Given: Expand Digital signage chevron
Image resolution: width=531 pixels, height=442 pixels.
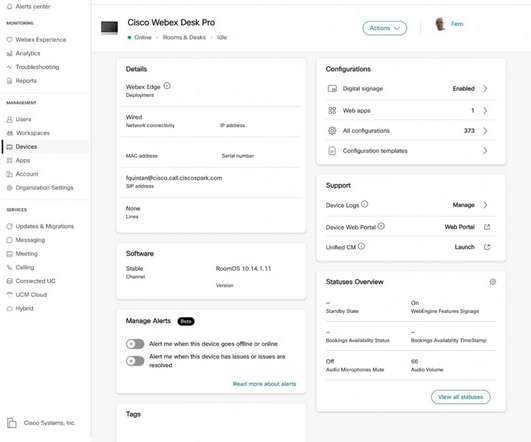Looking at the screenshot, I should click(485, 88).
